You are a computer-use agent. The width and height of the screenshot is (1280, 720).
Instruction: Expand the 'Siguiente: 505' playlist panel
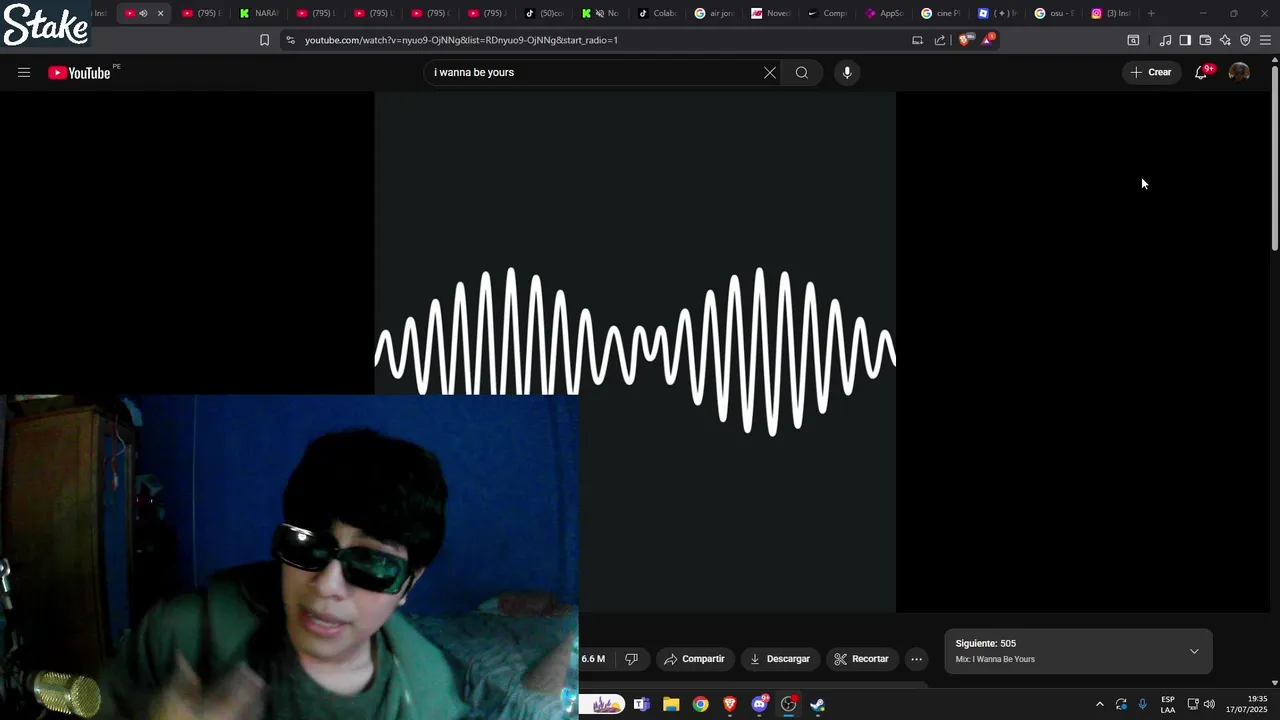(x=1194, y=651)
